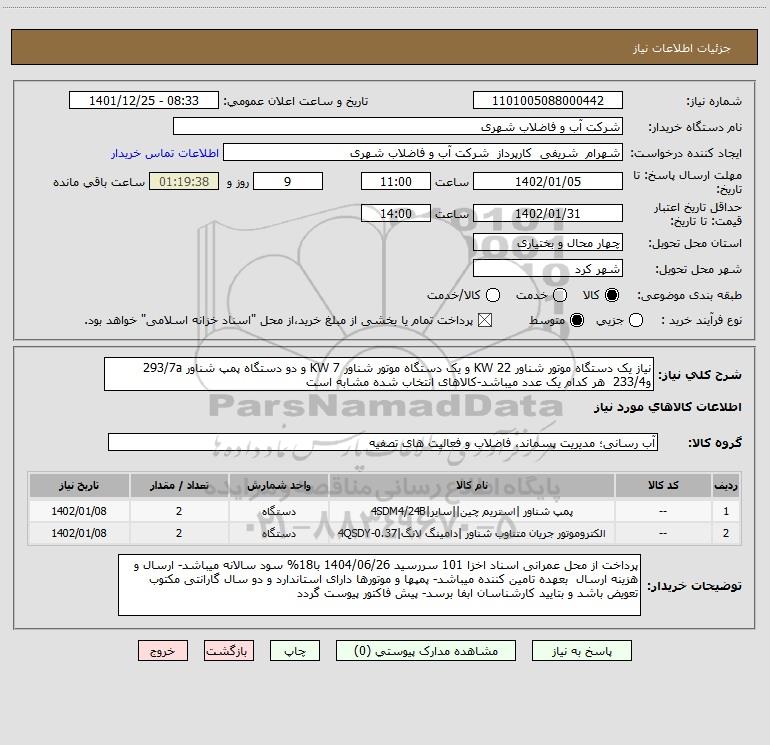The height and width of the screenshot is (745, 770).
Task: Click the quantity cell in row 1
Action: pyautogui.click(x=179, y=511)
